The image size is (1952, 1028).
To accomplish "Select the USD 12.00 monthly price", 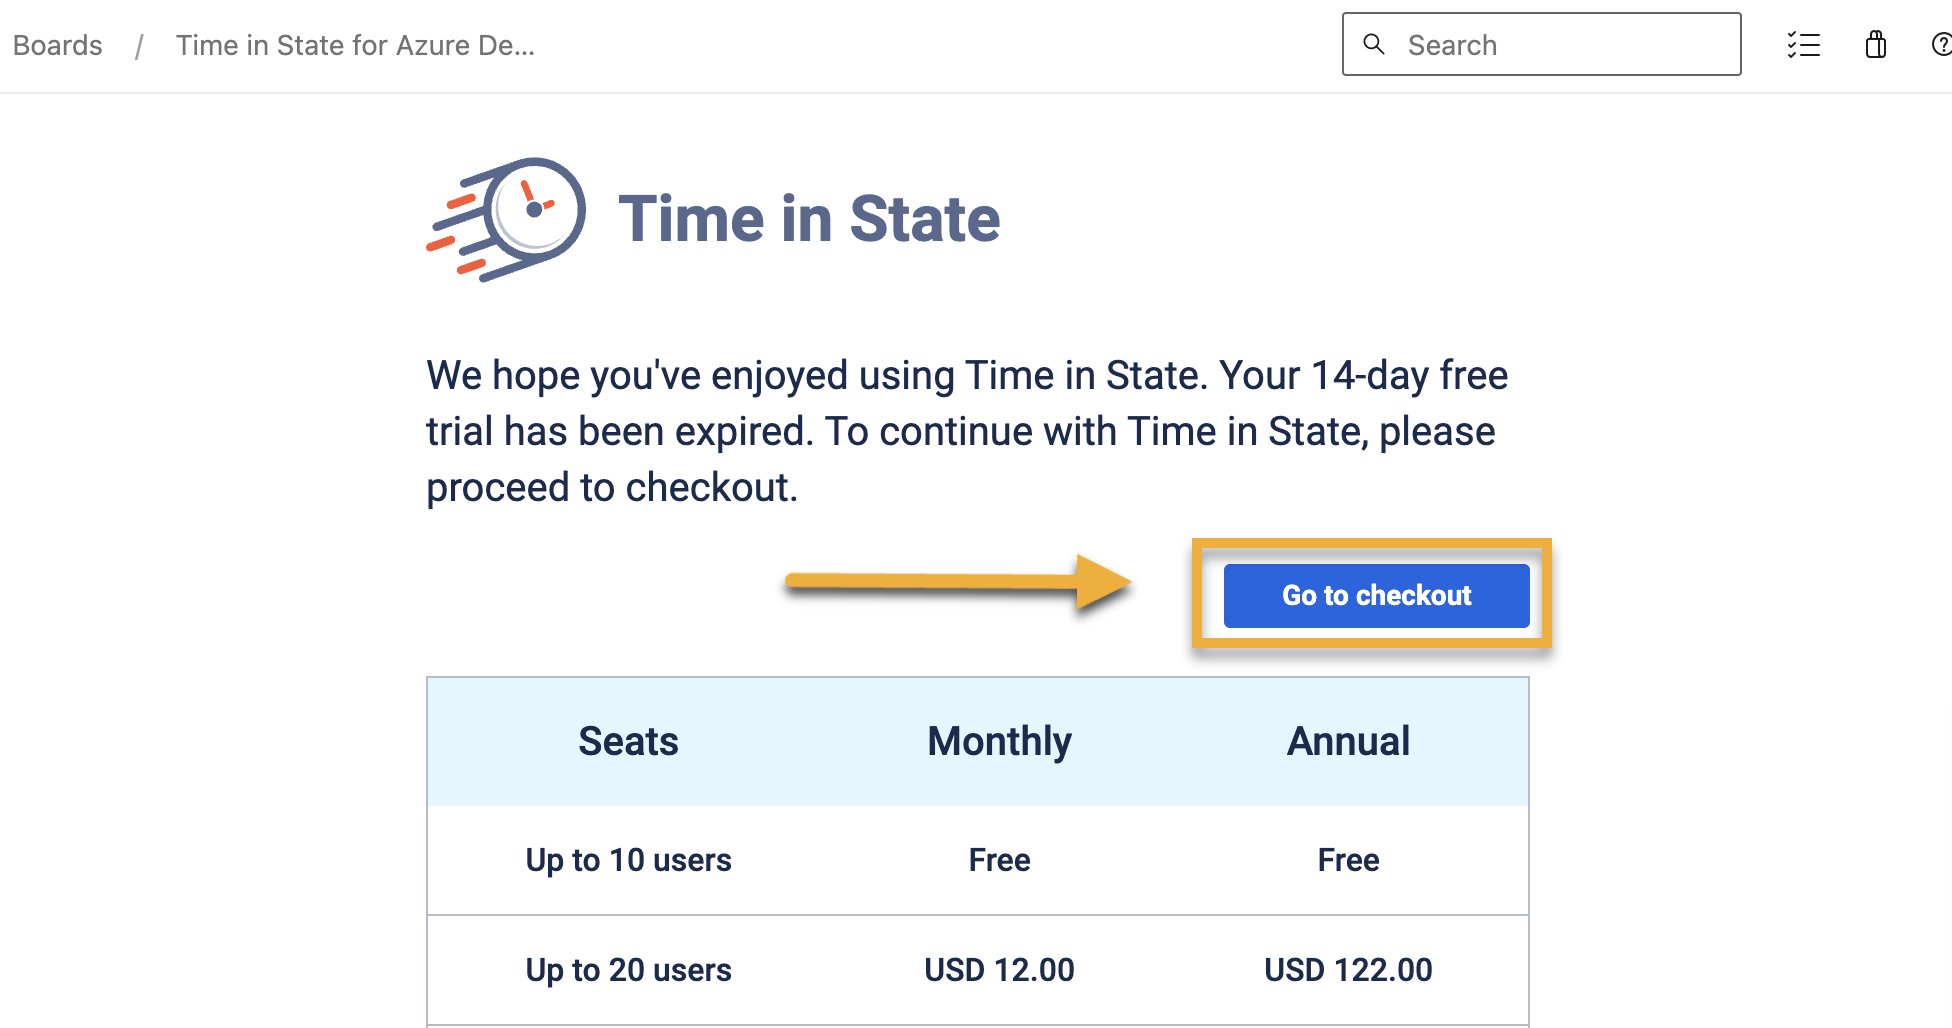I will click(x=999, y=970).
